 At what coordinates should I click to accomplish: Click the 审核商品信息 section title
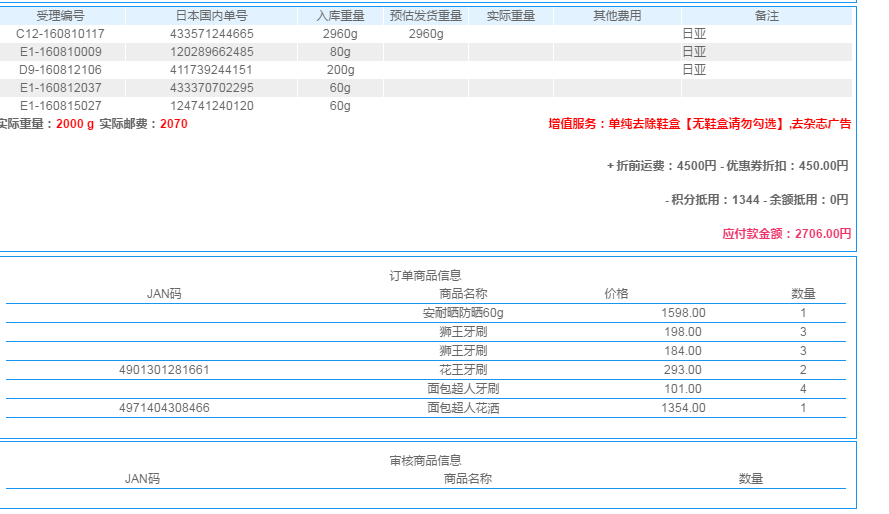[x=425, y=460]
